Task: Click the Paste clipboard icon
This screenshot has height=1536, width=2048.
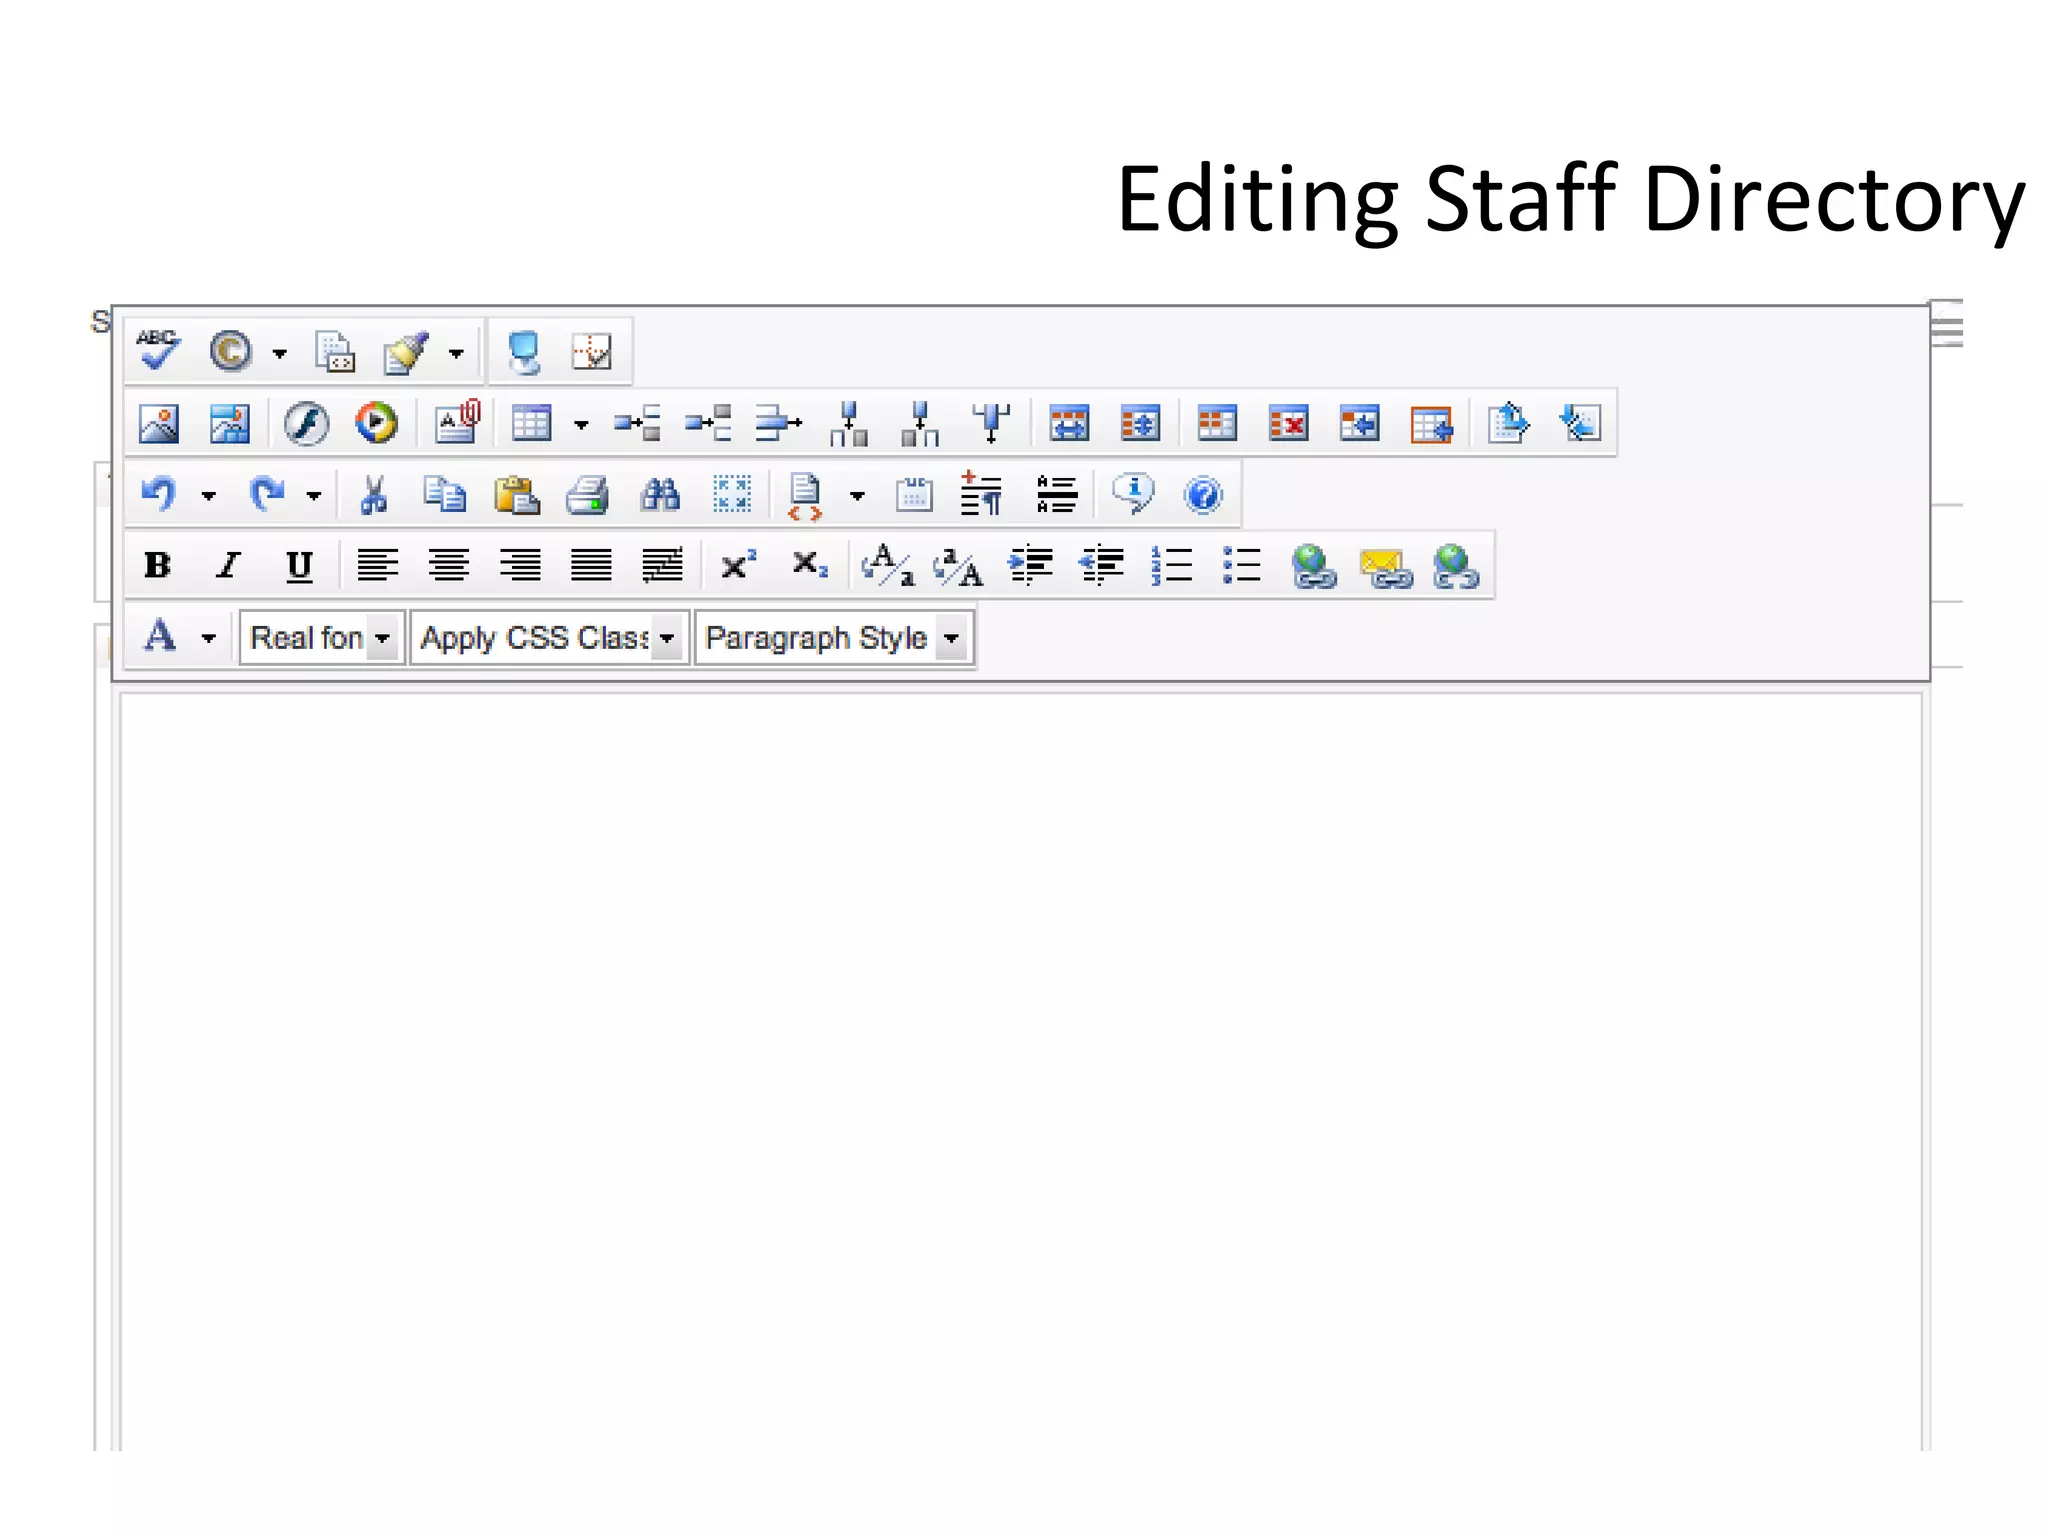Action: tap(517, 495)
